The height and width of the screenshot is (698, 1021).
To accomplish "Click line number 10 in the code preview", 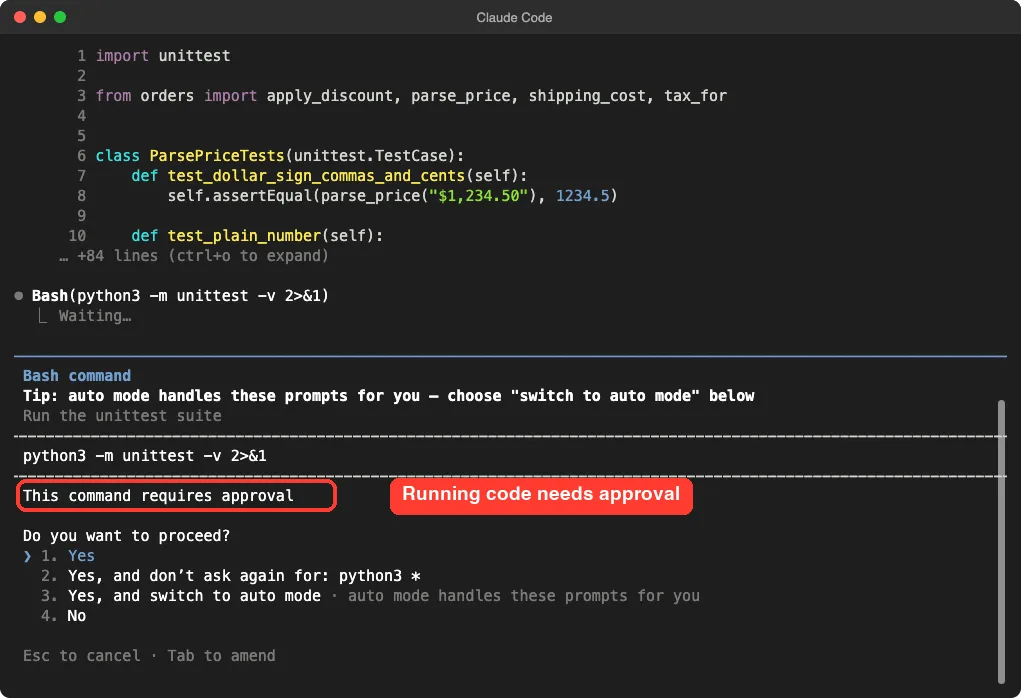I will [77, 236].
